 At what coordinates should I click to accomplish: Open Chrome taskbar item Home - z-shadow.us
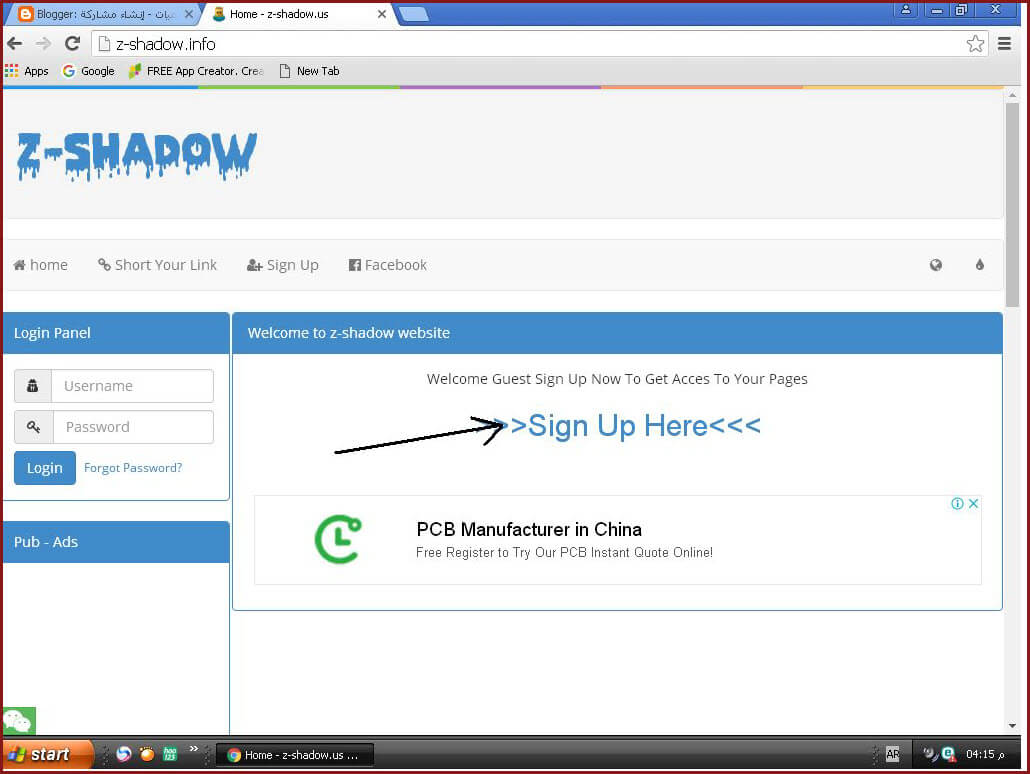[295, 755]
